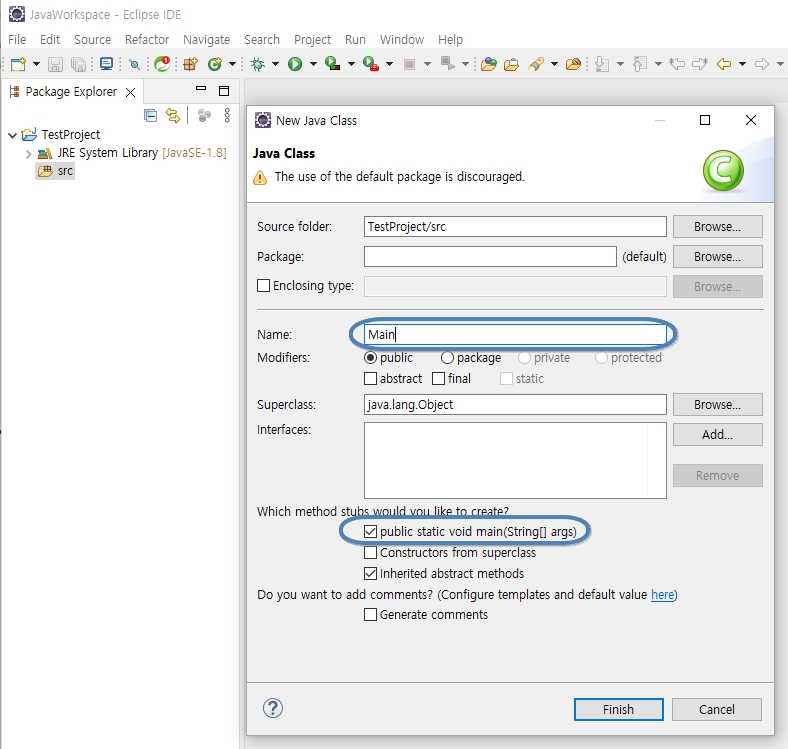The image size is (788, 749).
Task: Click the 'here' templates link
Action: tap(663, 595)
